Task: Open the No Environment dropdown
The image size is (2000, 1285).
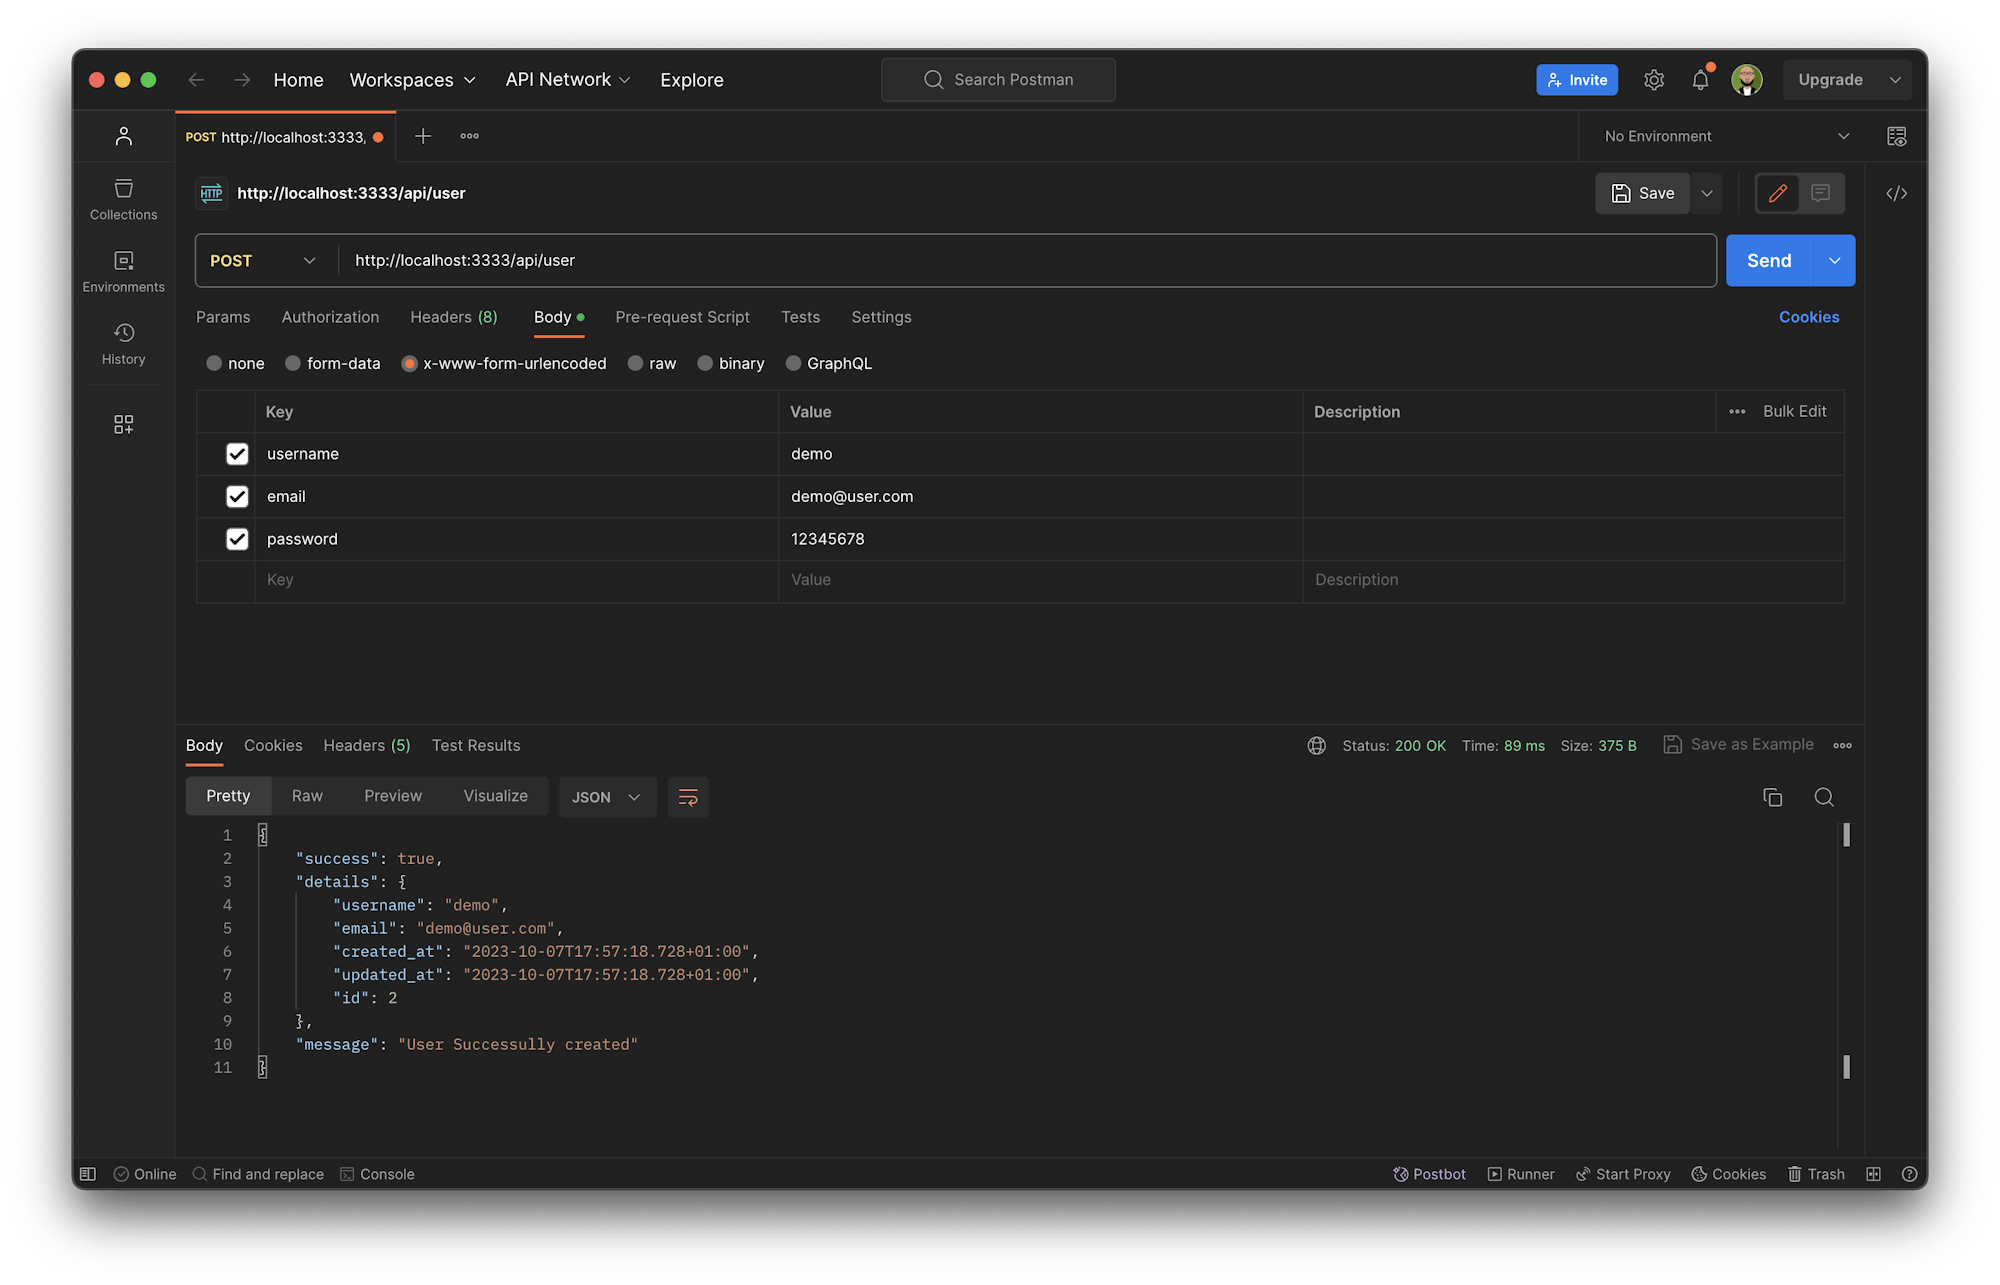Action: coord(1722,136)
